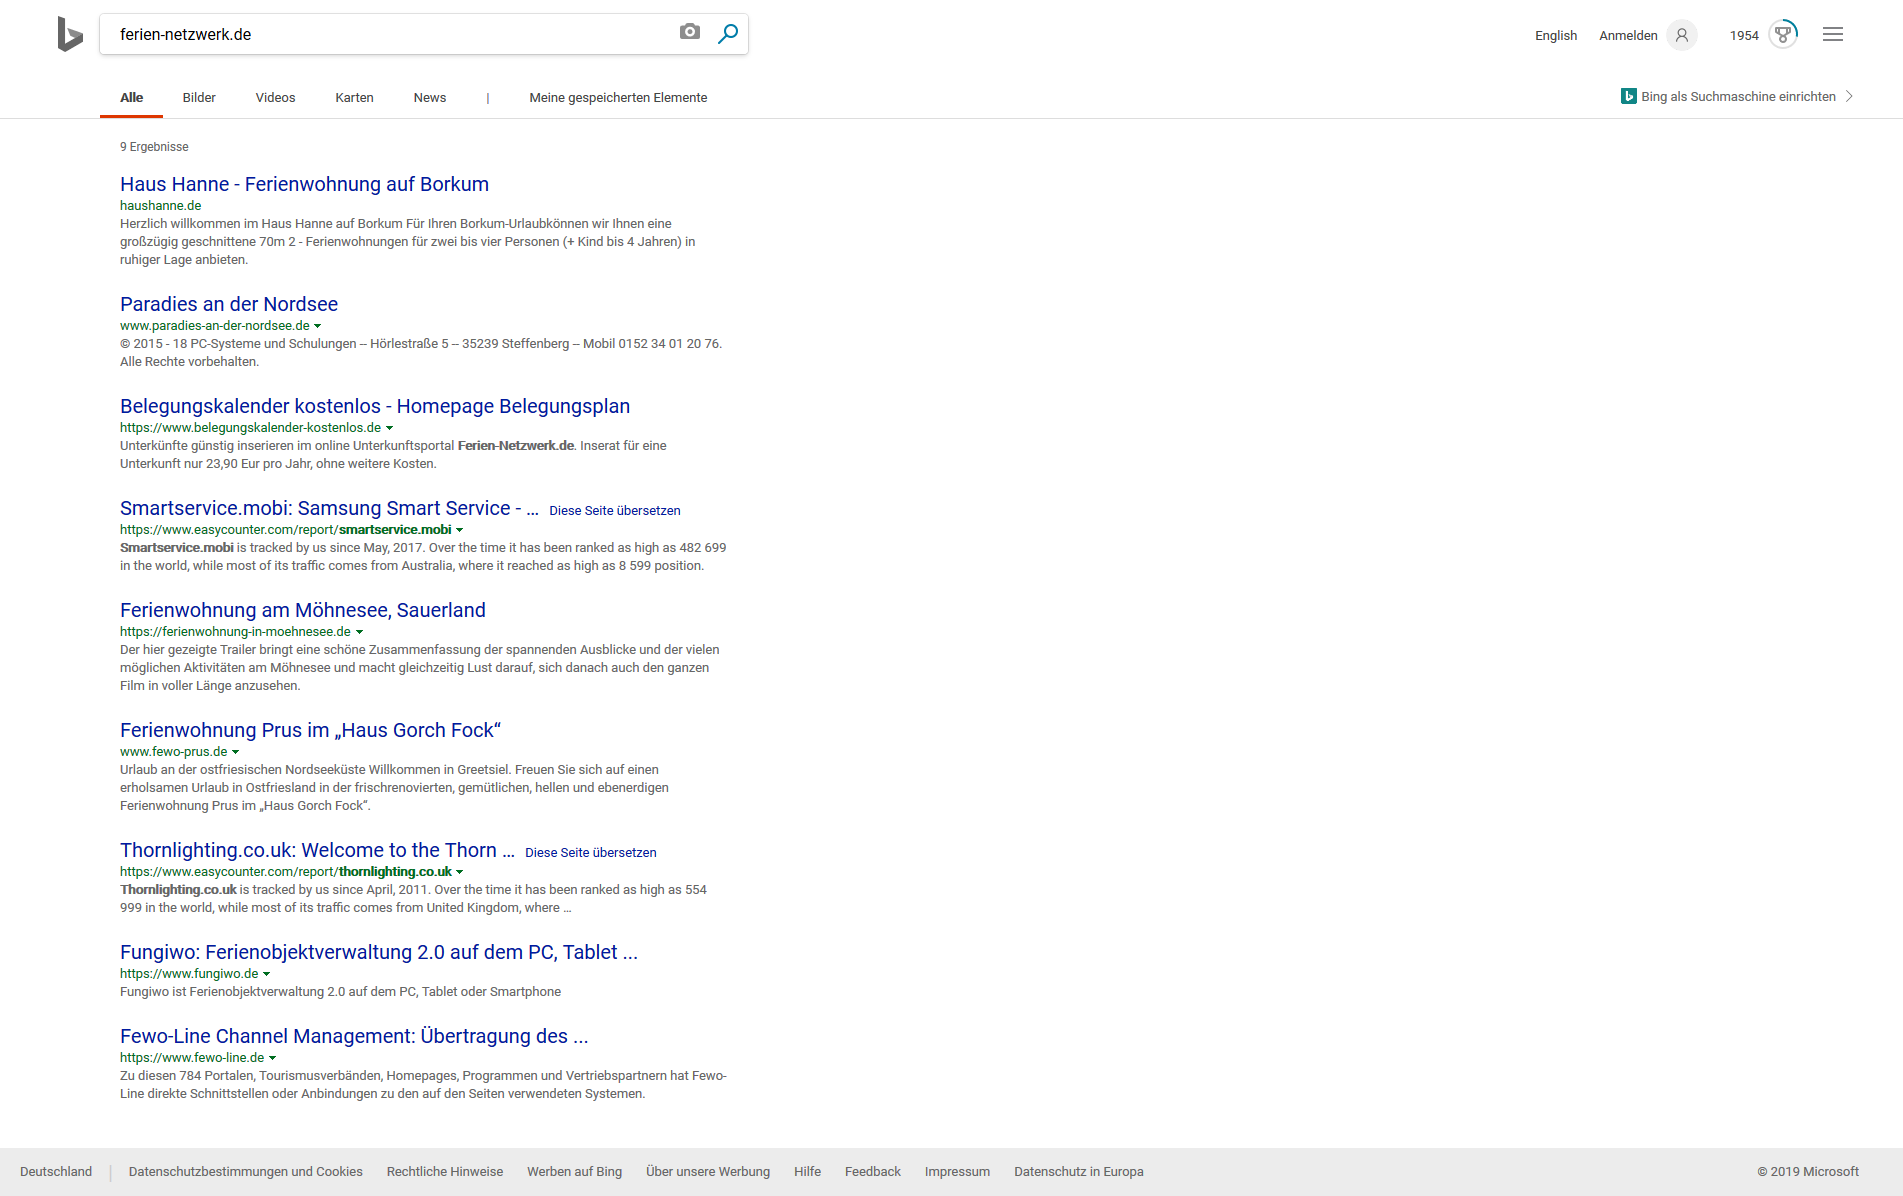Switch to the Karten tab
Viewport: 1903px width, 1196px height.
pyautogui.click(x=354, y=97)
